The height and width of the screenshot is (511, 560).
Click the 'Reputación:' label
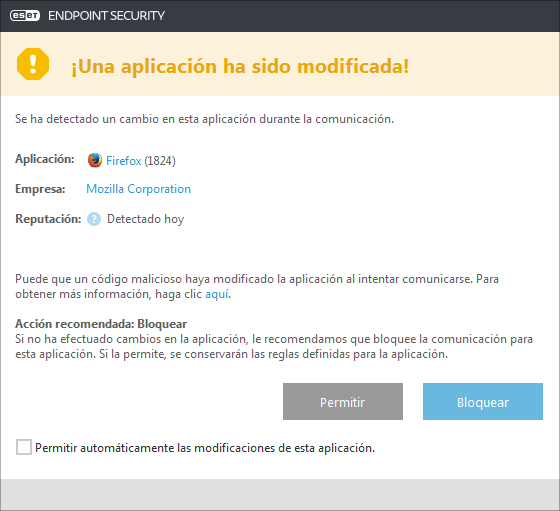tap(48, 219)
